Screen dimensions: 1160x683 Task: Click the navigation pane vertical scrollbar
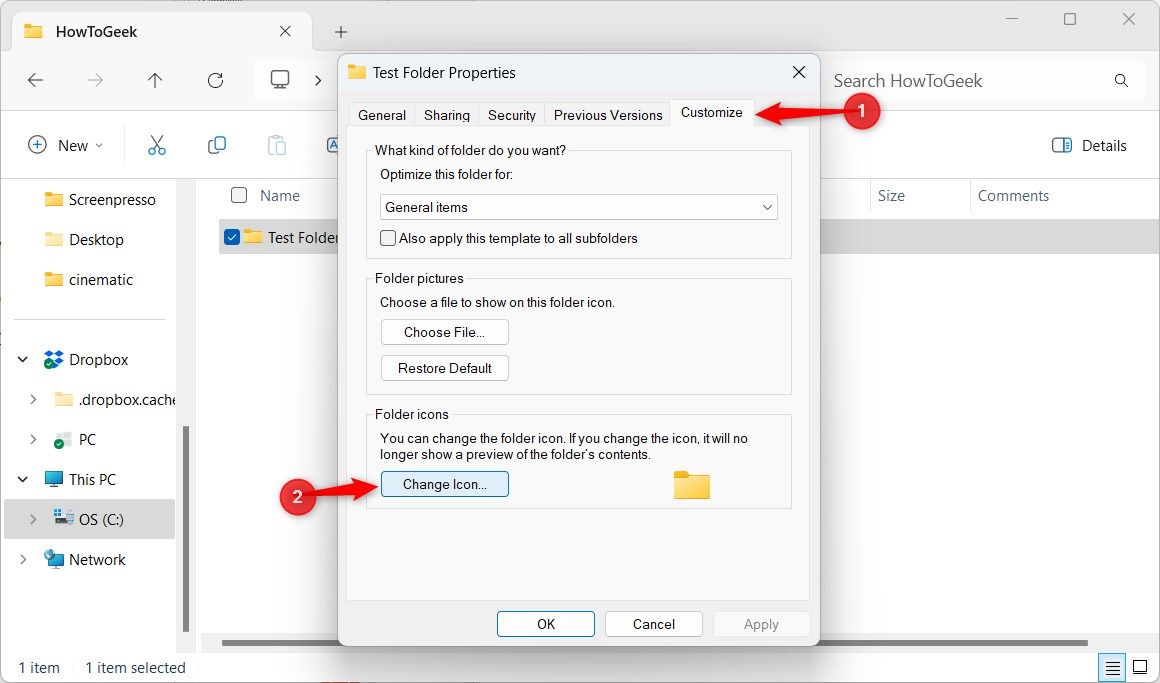click(186, 528)
